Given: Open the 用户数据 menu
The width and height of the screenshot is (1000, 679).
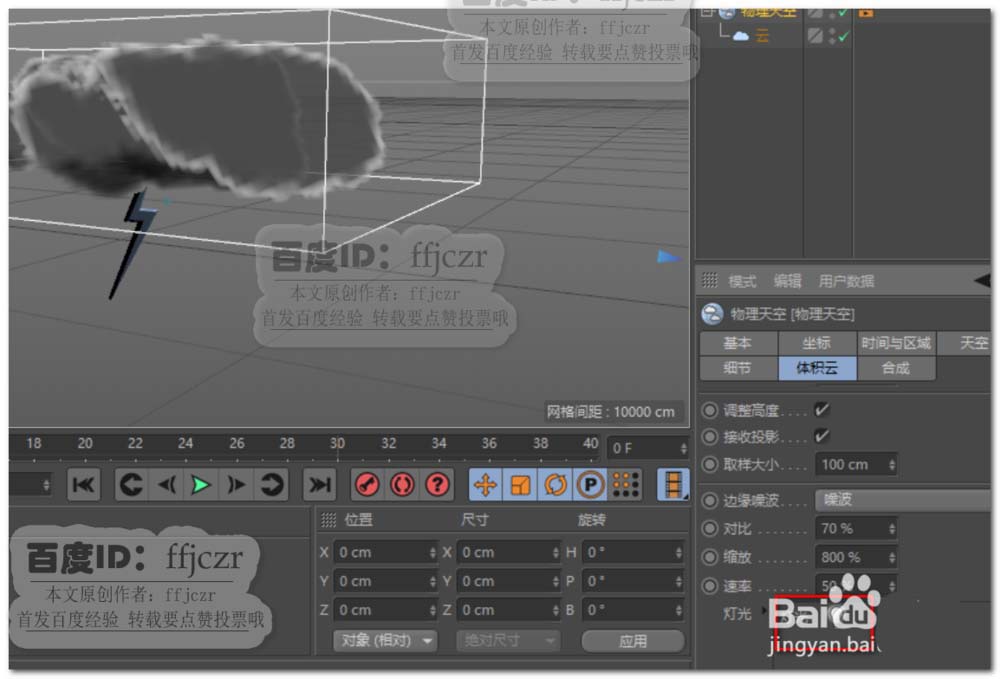Looking at the screenshot, I should coord(846,281).
